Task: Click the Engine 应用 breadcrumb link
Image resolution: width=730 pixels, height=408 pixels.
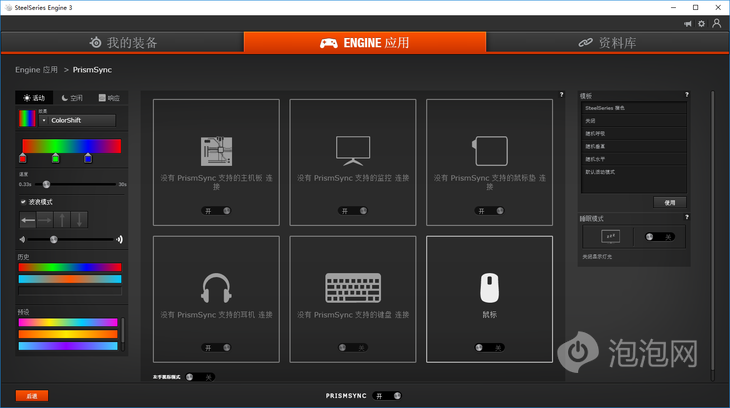Action: point(36,69)
